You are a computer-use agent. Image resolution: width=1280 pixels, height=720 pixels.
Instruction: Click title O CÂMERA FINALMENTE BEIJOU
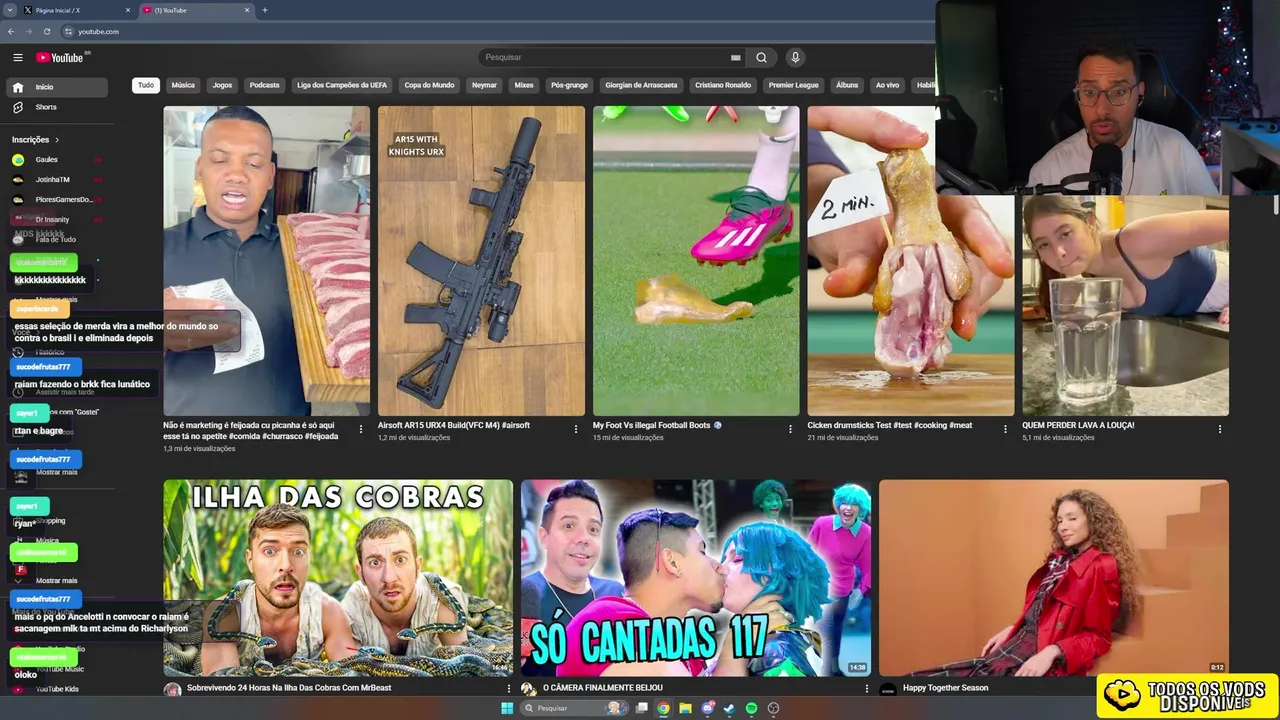point(603,688)
